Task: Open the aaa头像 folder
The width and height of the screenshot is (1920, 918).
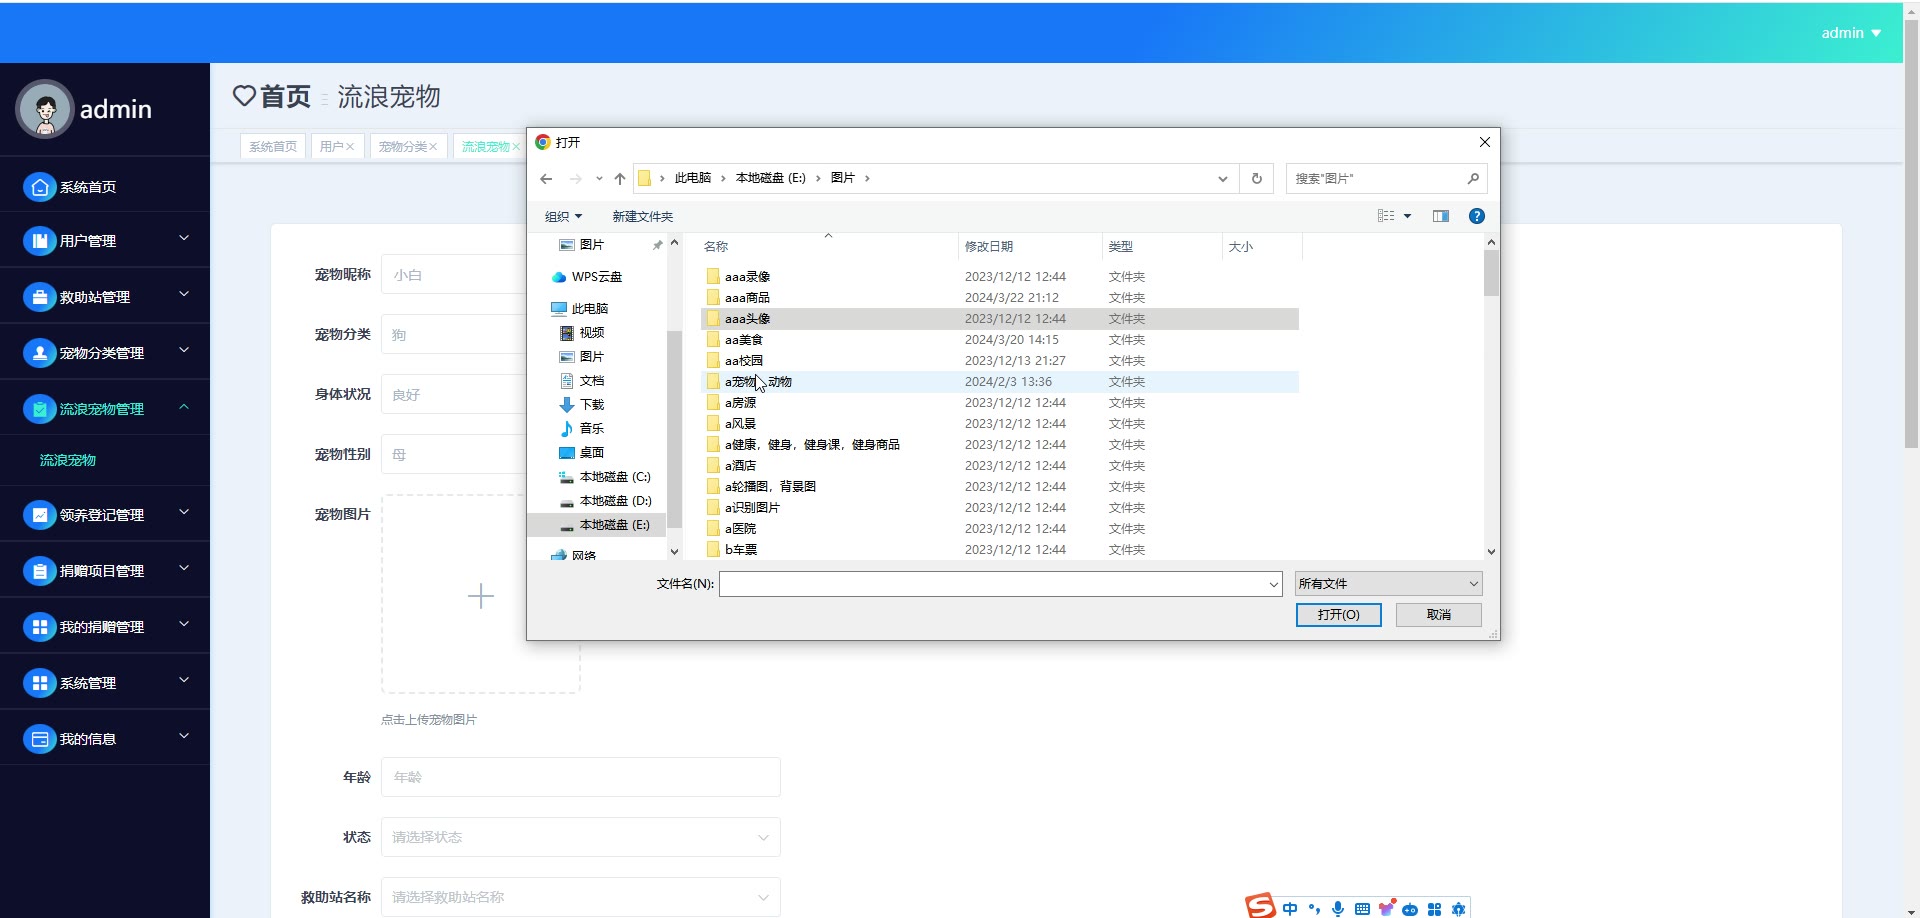Action: tap(747, 319)
